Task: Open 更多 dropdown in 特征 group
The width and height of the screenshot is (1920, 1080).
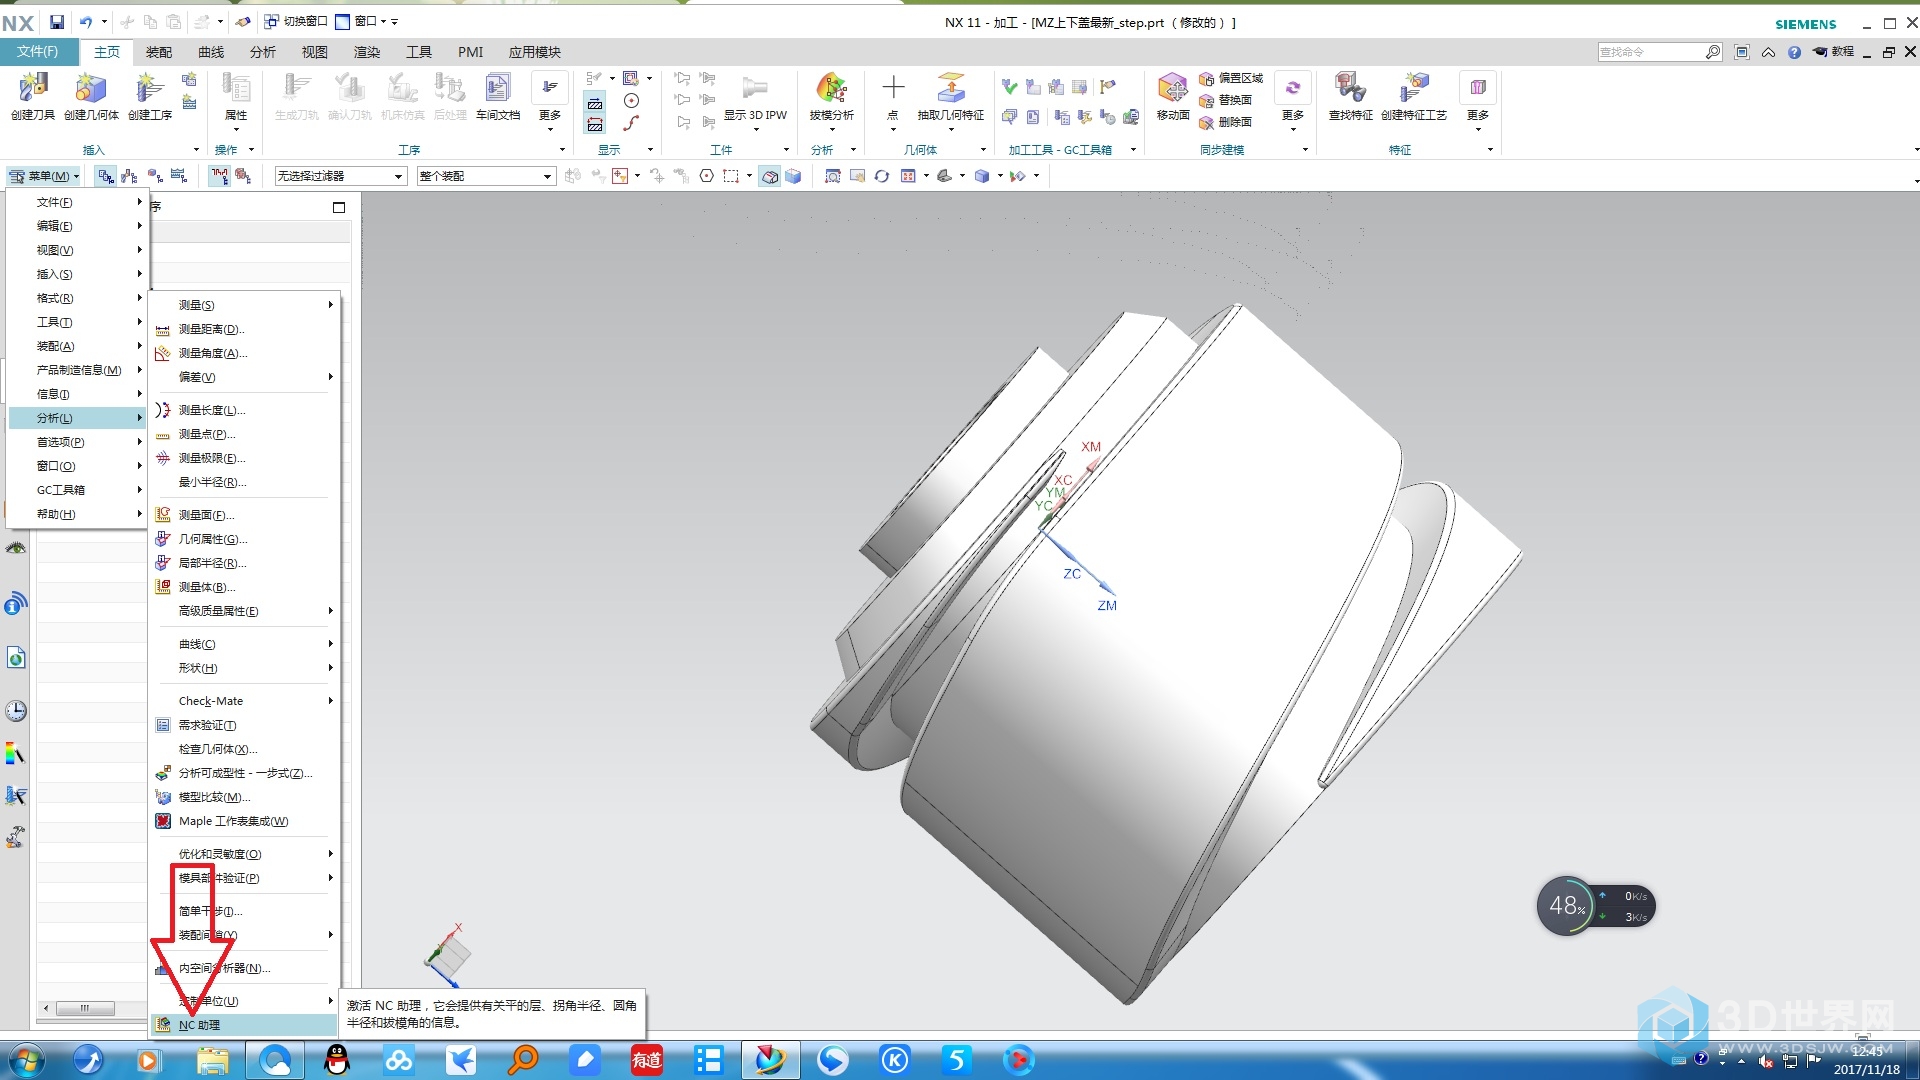Action: [1478, 100]
